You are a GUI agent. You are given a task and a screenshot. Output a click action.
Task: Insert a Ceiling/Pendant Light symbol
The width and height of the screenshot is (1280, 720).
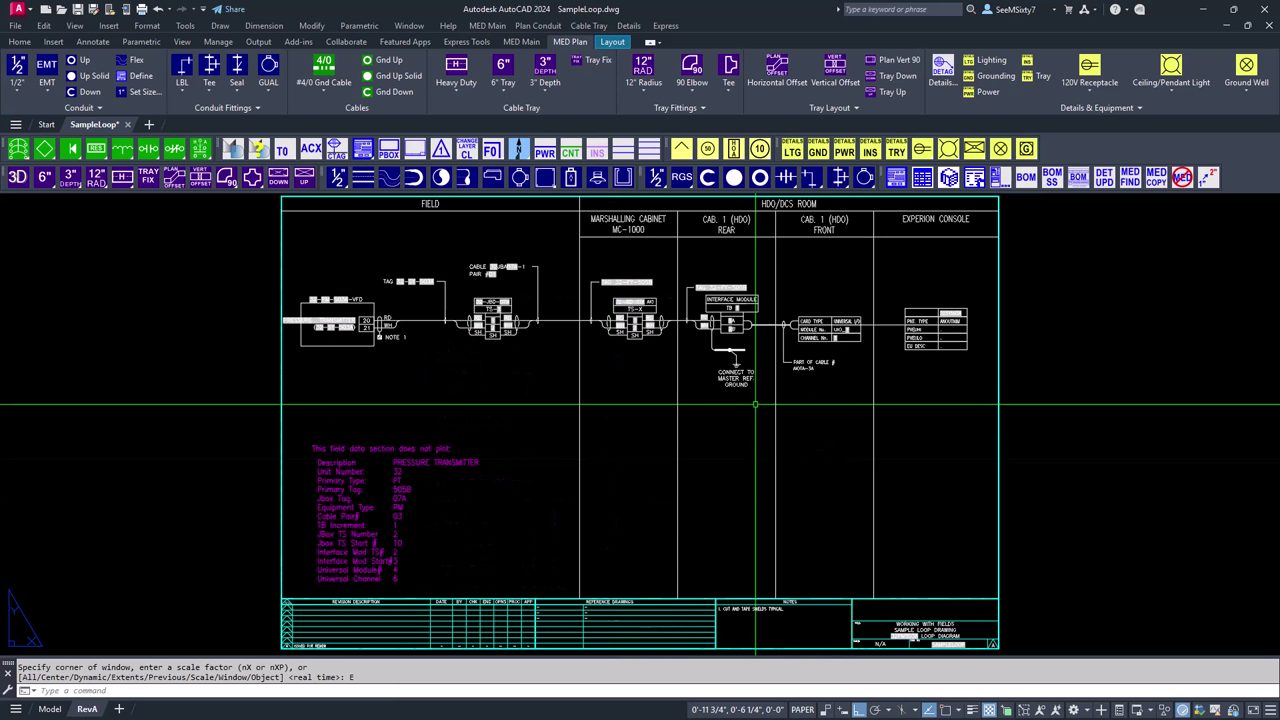coord(1171,65)
